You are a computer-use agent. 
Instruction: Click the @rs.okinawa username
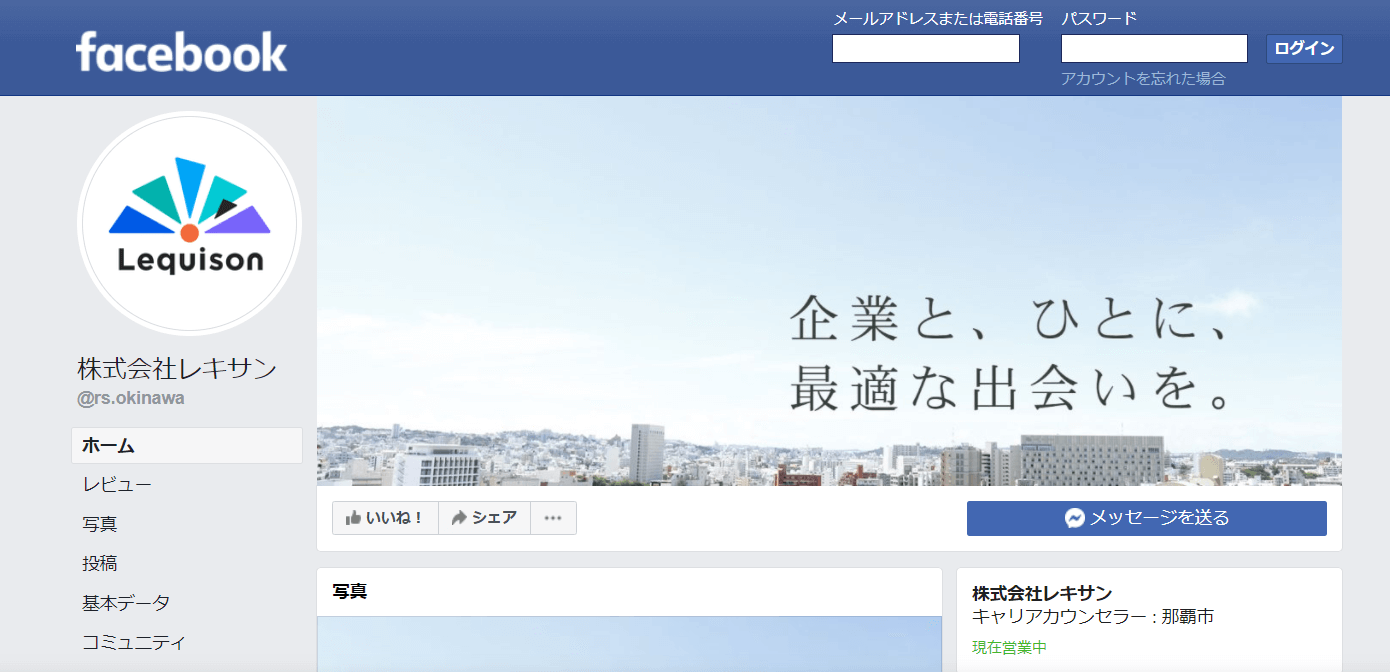pos(131,398)
